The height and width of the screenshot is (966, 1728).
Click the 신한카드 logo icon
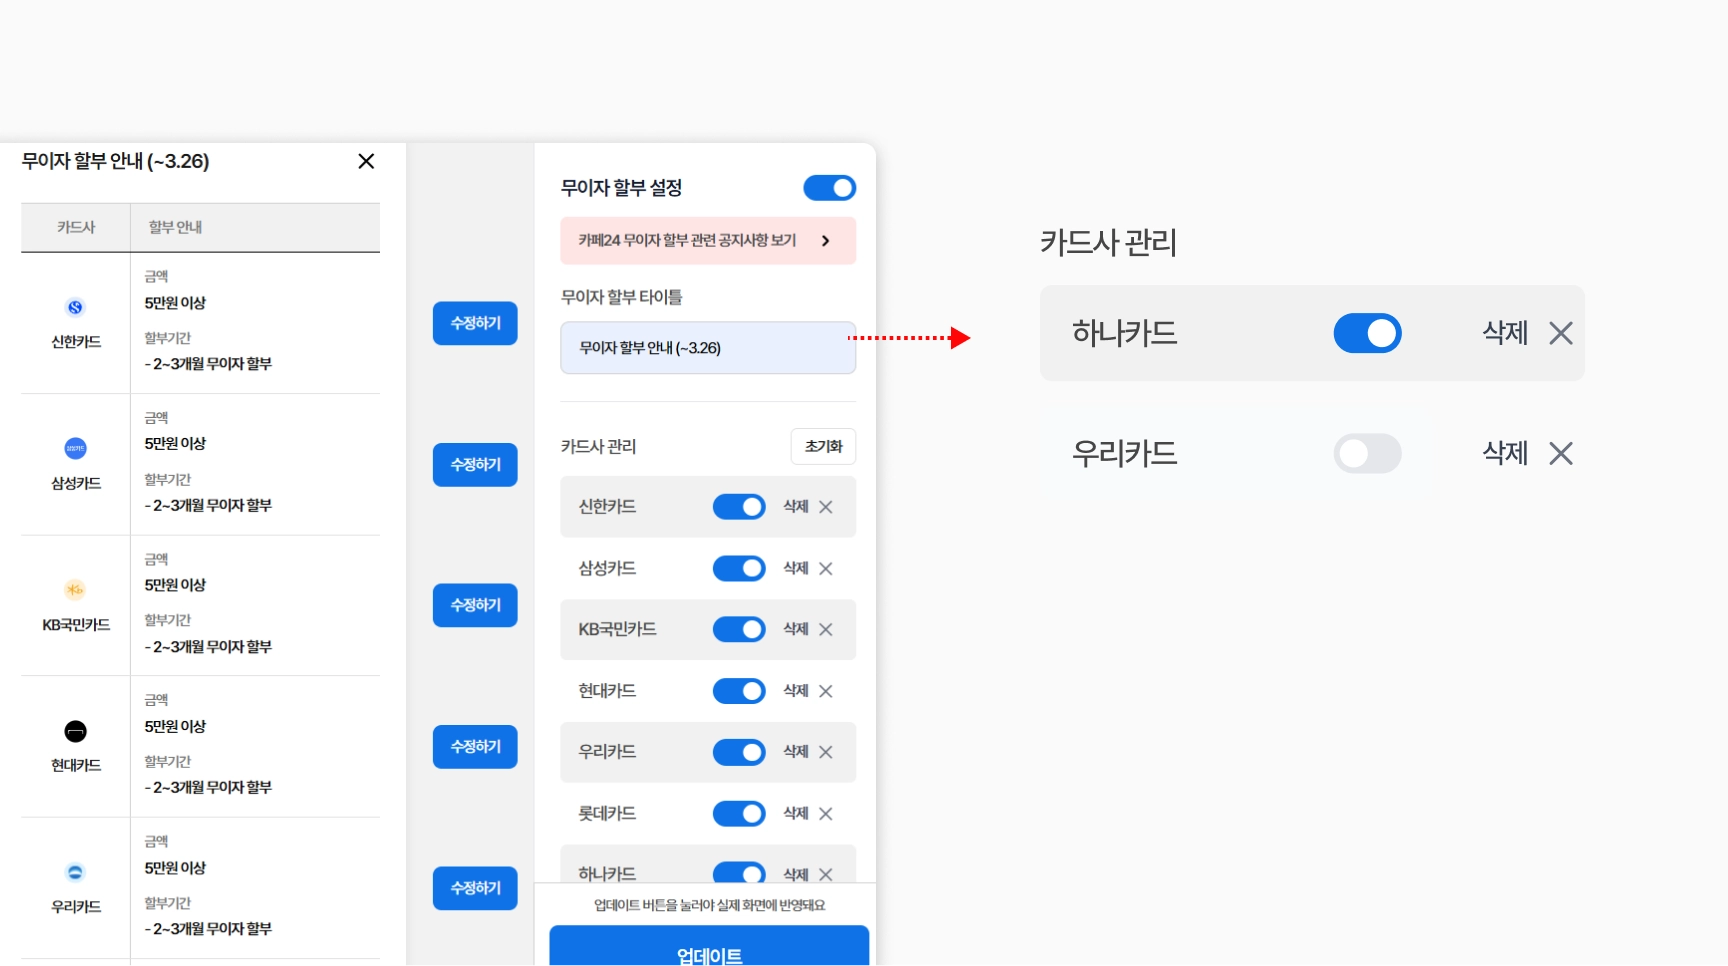point(75,307)
